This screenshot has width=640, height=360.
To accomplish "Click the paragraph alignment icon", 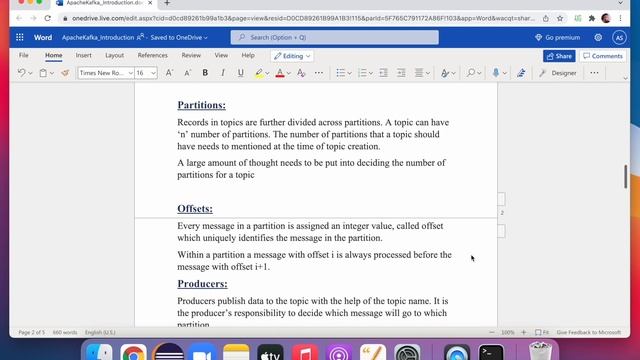I will tap(419, 73).
